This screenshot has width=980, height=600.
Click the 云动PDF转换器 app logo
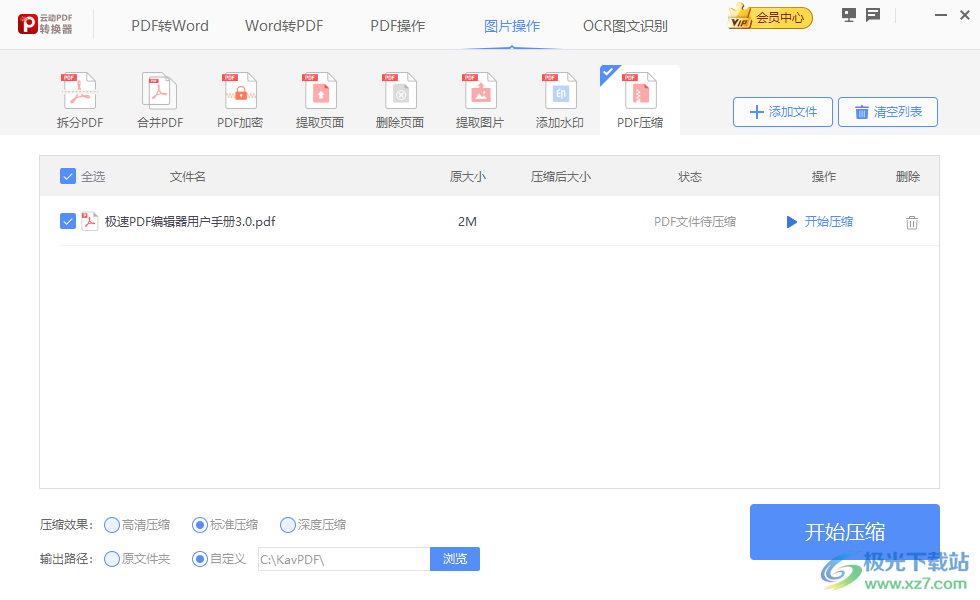[46, 24]
